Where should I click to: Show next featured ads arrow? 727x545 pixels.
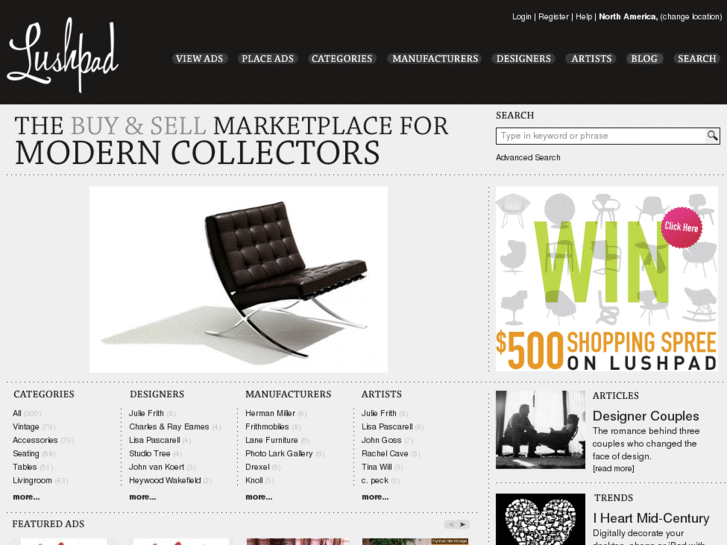point(463,525)
